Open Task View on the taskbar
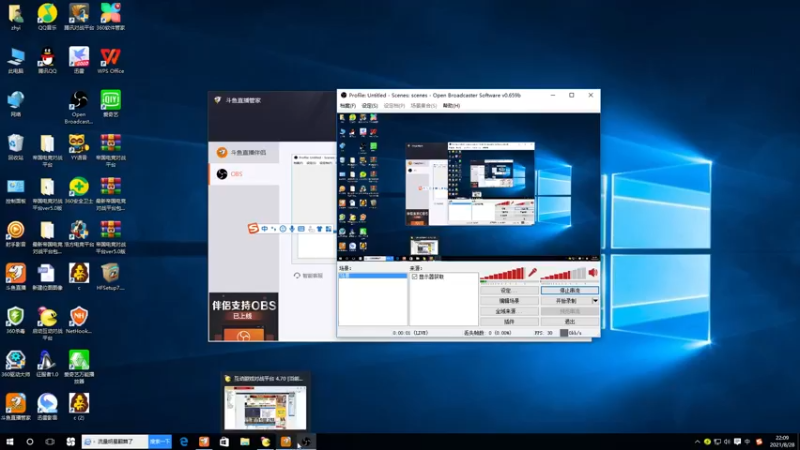The width and height of the screenshot is (800, 450). click(50, 442)
